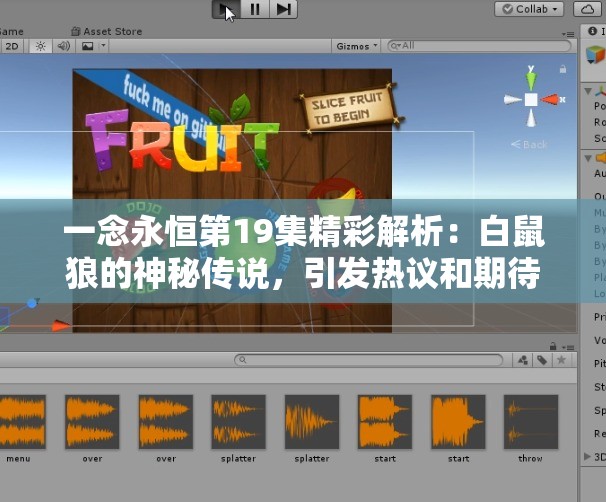Click the favorites star icon

(562, 360)
